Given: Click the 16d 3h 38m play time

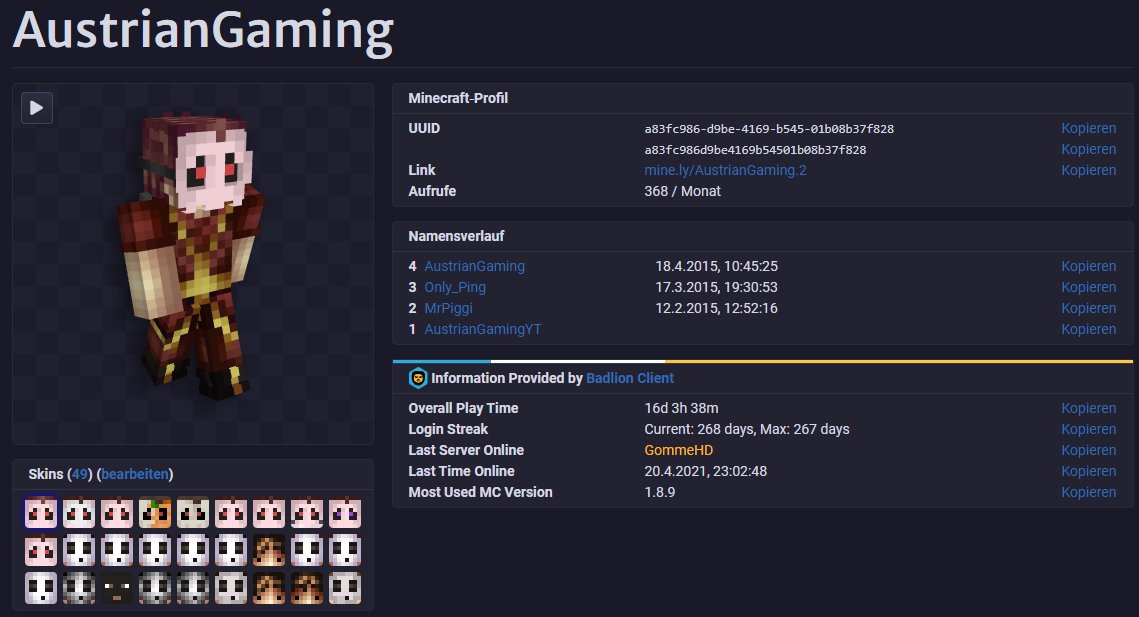Looking at the screenshot, I should (681, 408).
